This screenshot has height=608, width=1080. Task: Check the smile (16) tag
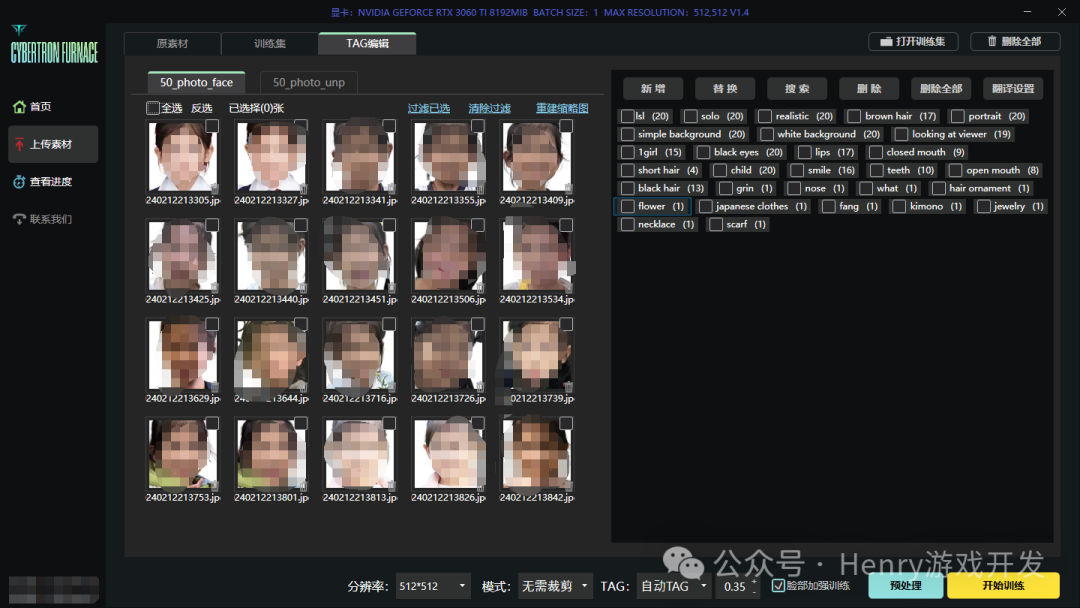pos(797,170)
